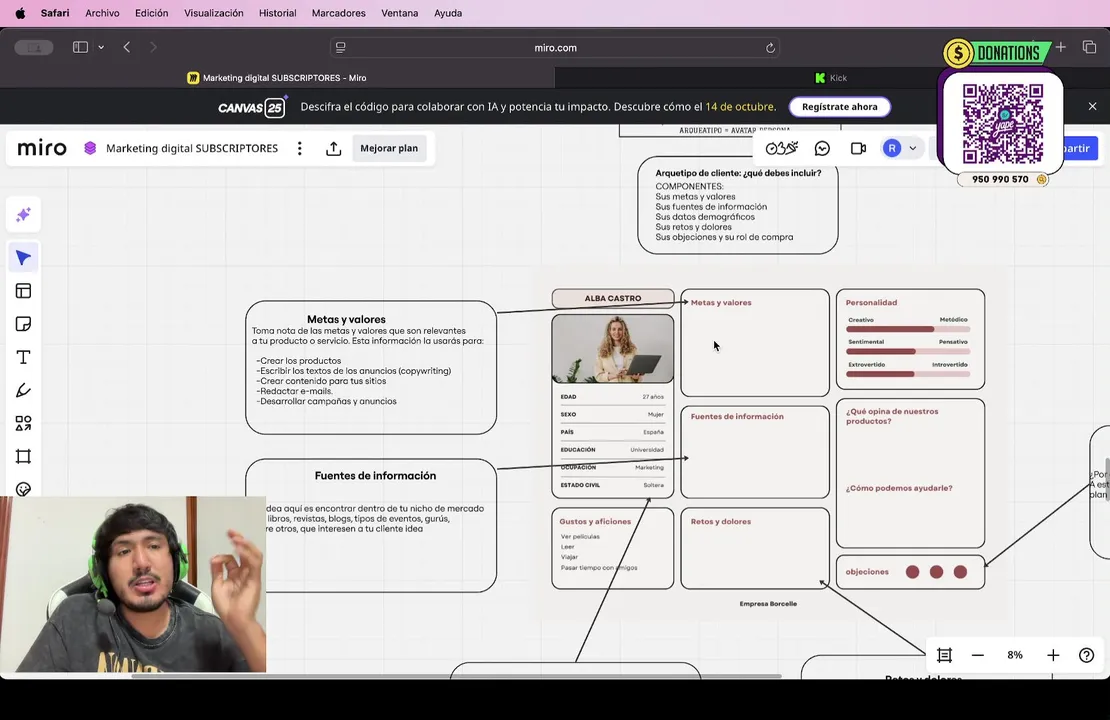Select the cursor selection tool
The image size is (1110, 720).
coord(23,258)
